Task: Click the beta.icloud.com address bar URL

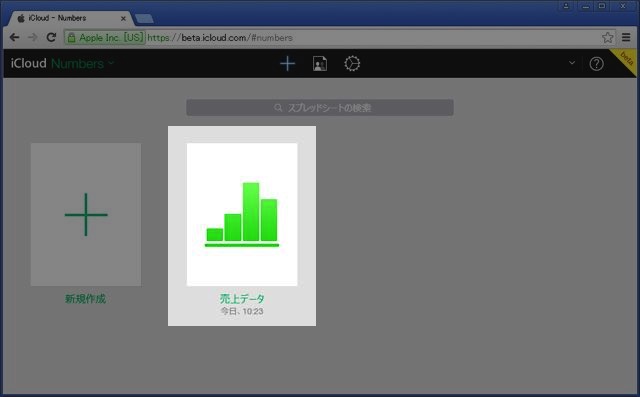Action: pos(220,38)
